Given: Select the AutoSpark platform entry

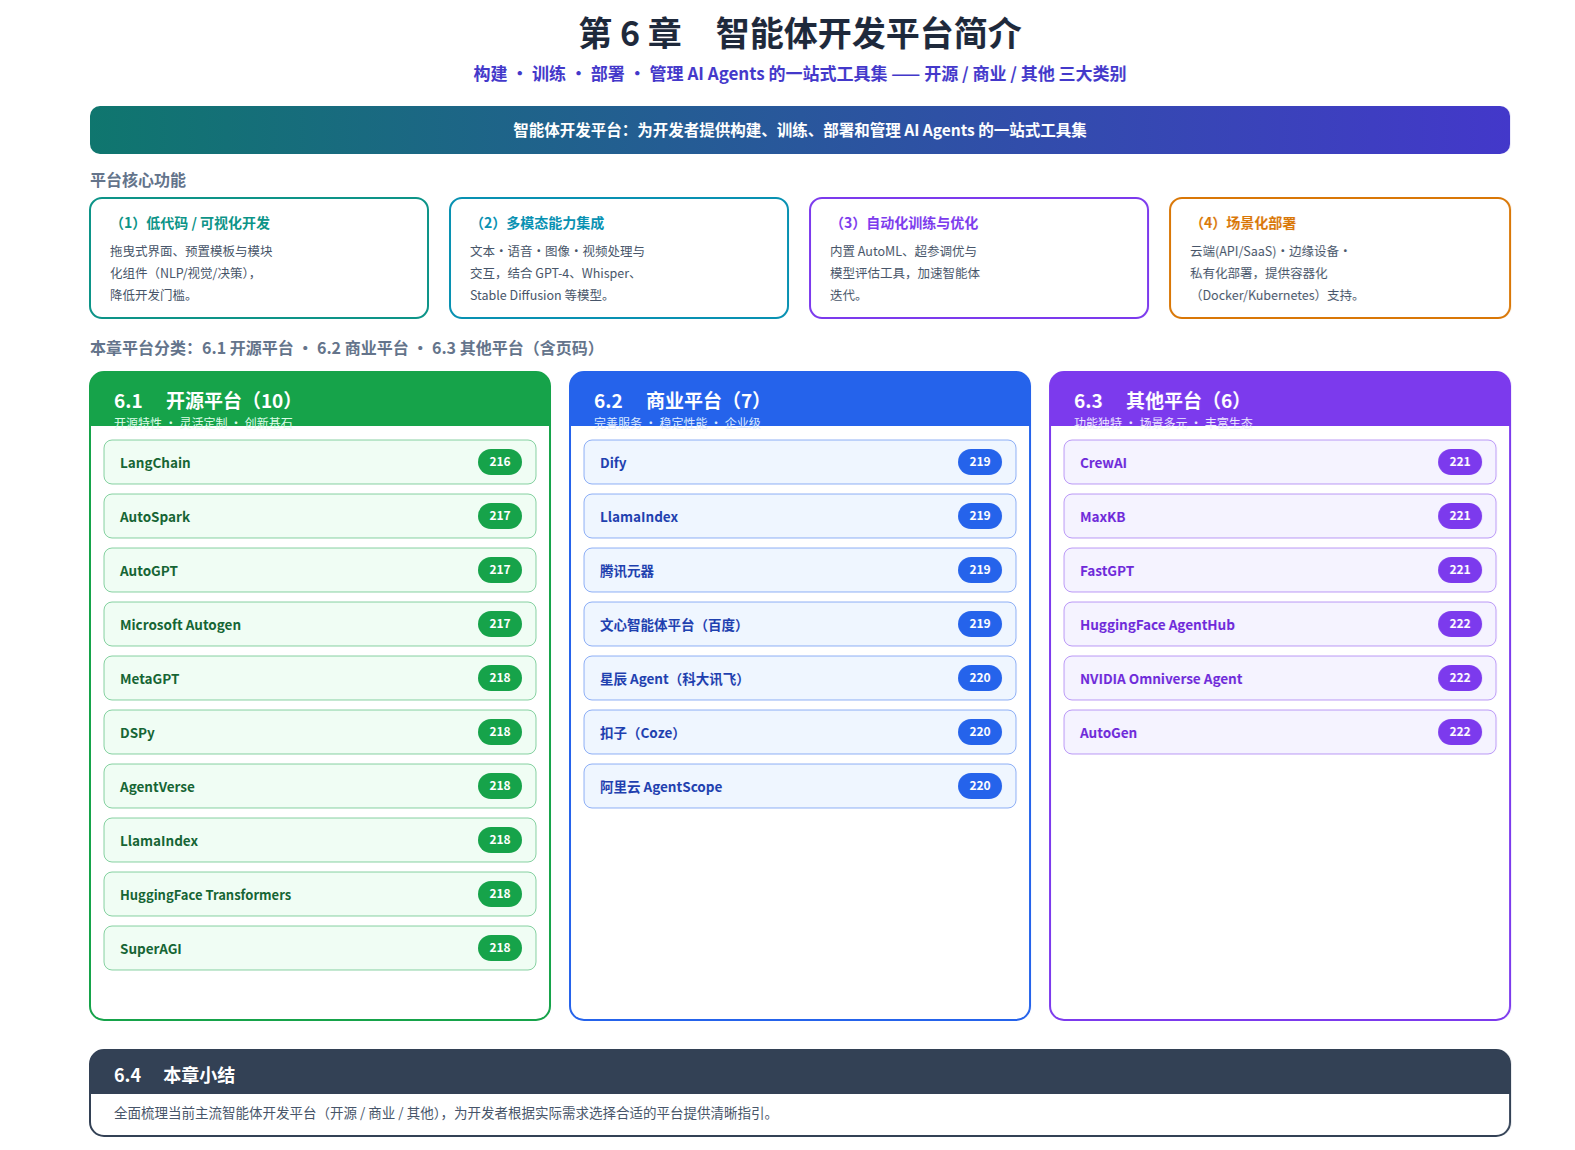Looking at the screenshot, I should pos(320,516).
